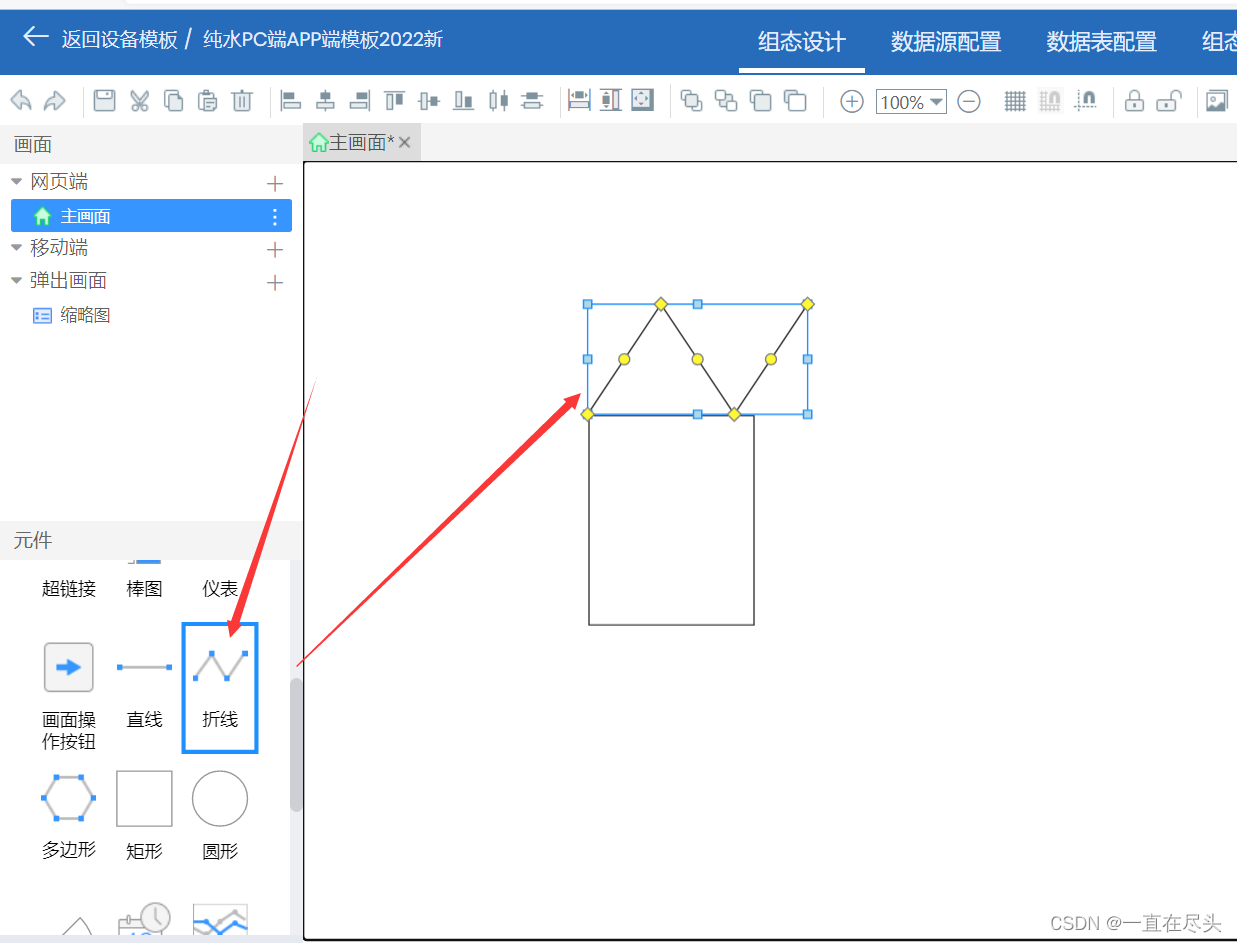Switch to the 数据表配置 tab
The image size is (1237, 943).
click(x=1102, y=42)
